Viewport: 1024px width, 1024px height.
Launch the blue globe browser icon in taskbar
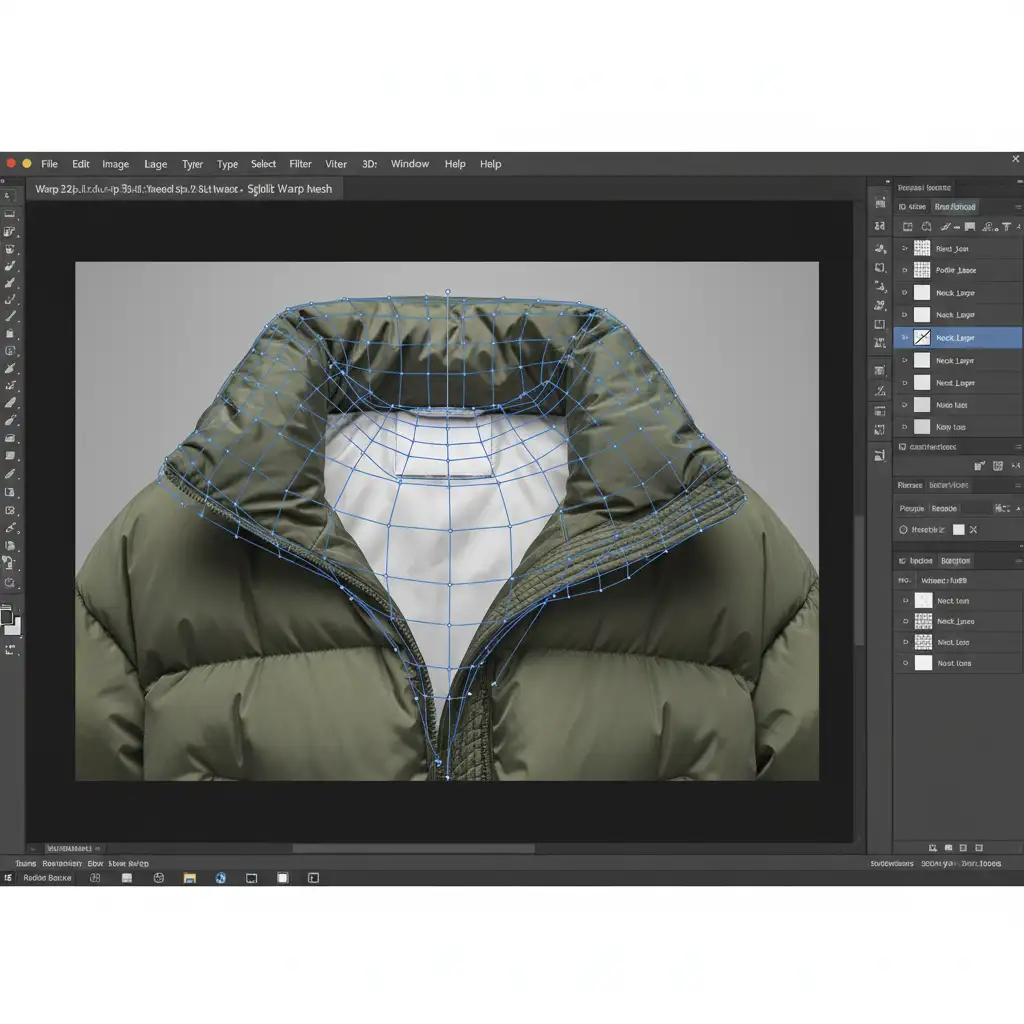pyautogui.click(x=221, y=878)
